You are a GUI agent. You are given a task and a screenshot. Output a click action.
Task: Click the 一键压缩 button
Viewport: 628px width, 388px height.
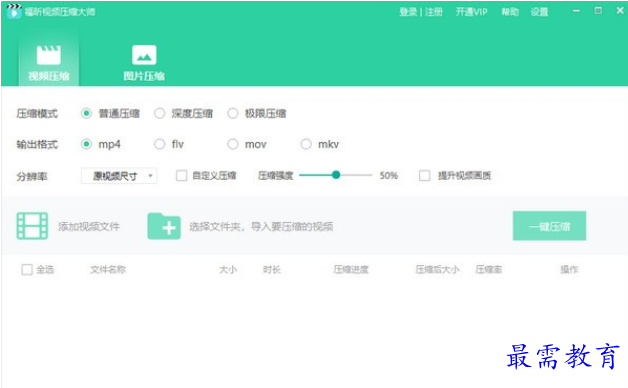(x=549, y=226)
